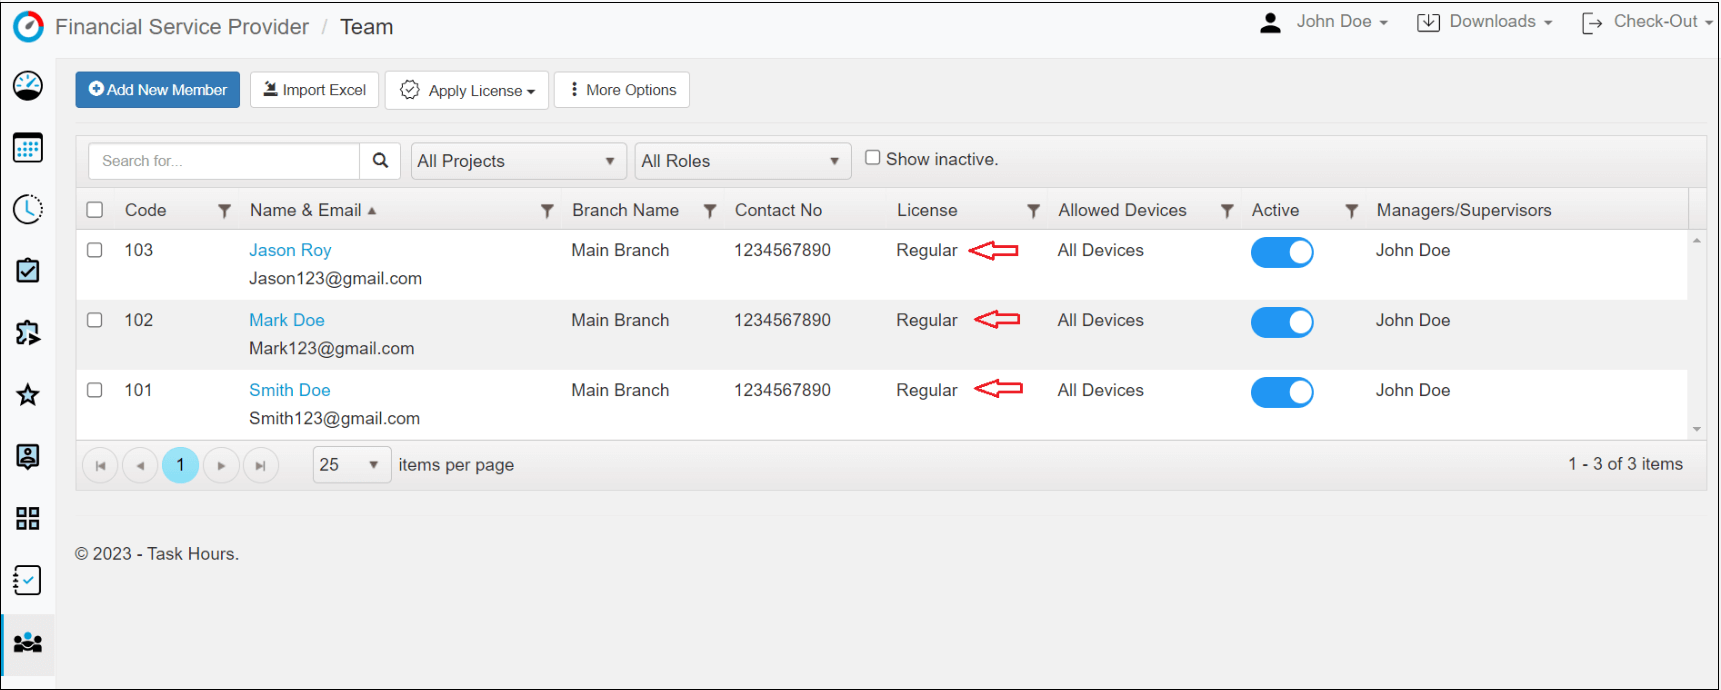The width and height of the screenshot is (1721, 690).
Task: Open Smith Doe's member profile link
Action: point(290,390)
